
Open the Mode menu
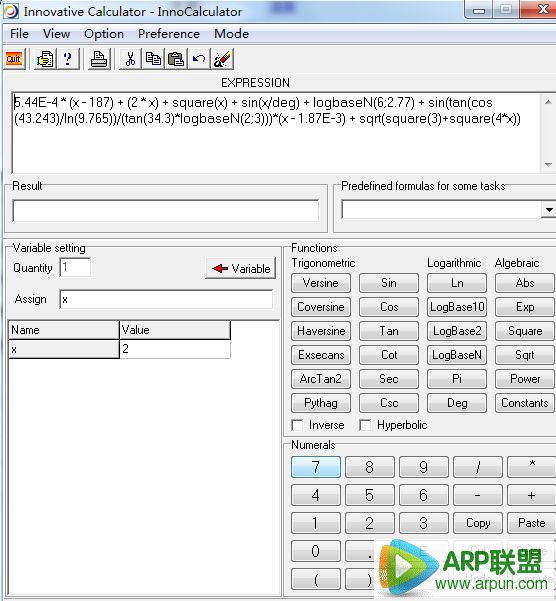pos(231,34)
